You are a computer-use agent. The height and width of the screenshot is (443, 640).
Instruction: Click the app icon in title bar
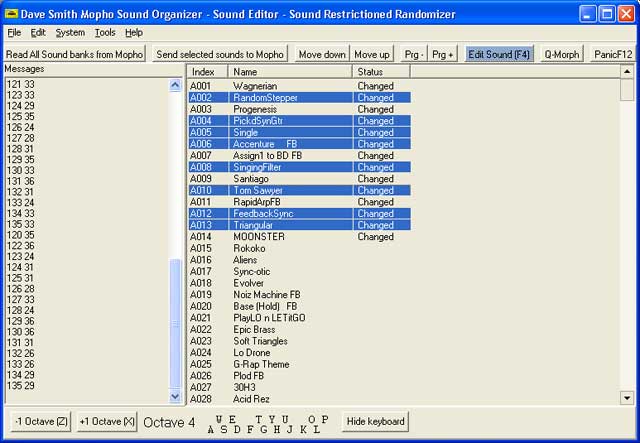(x=11, y=14)
